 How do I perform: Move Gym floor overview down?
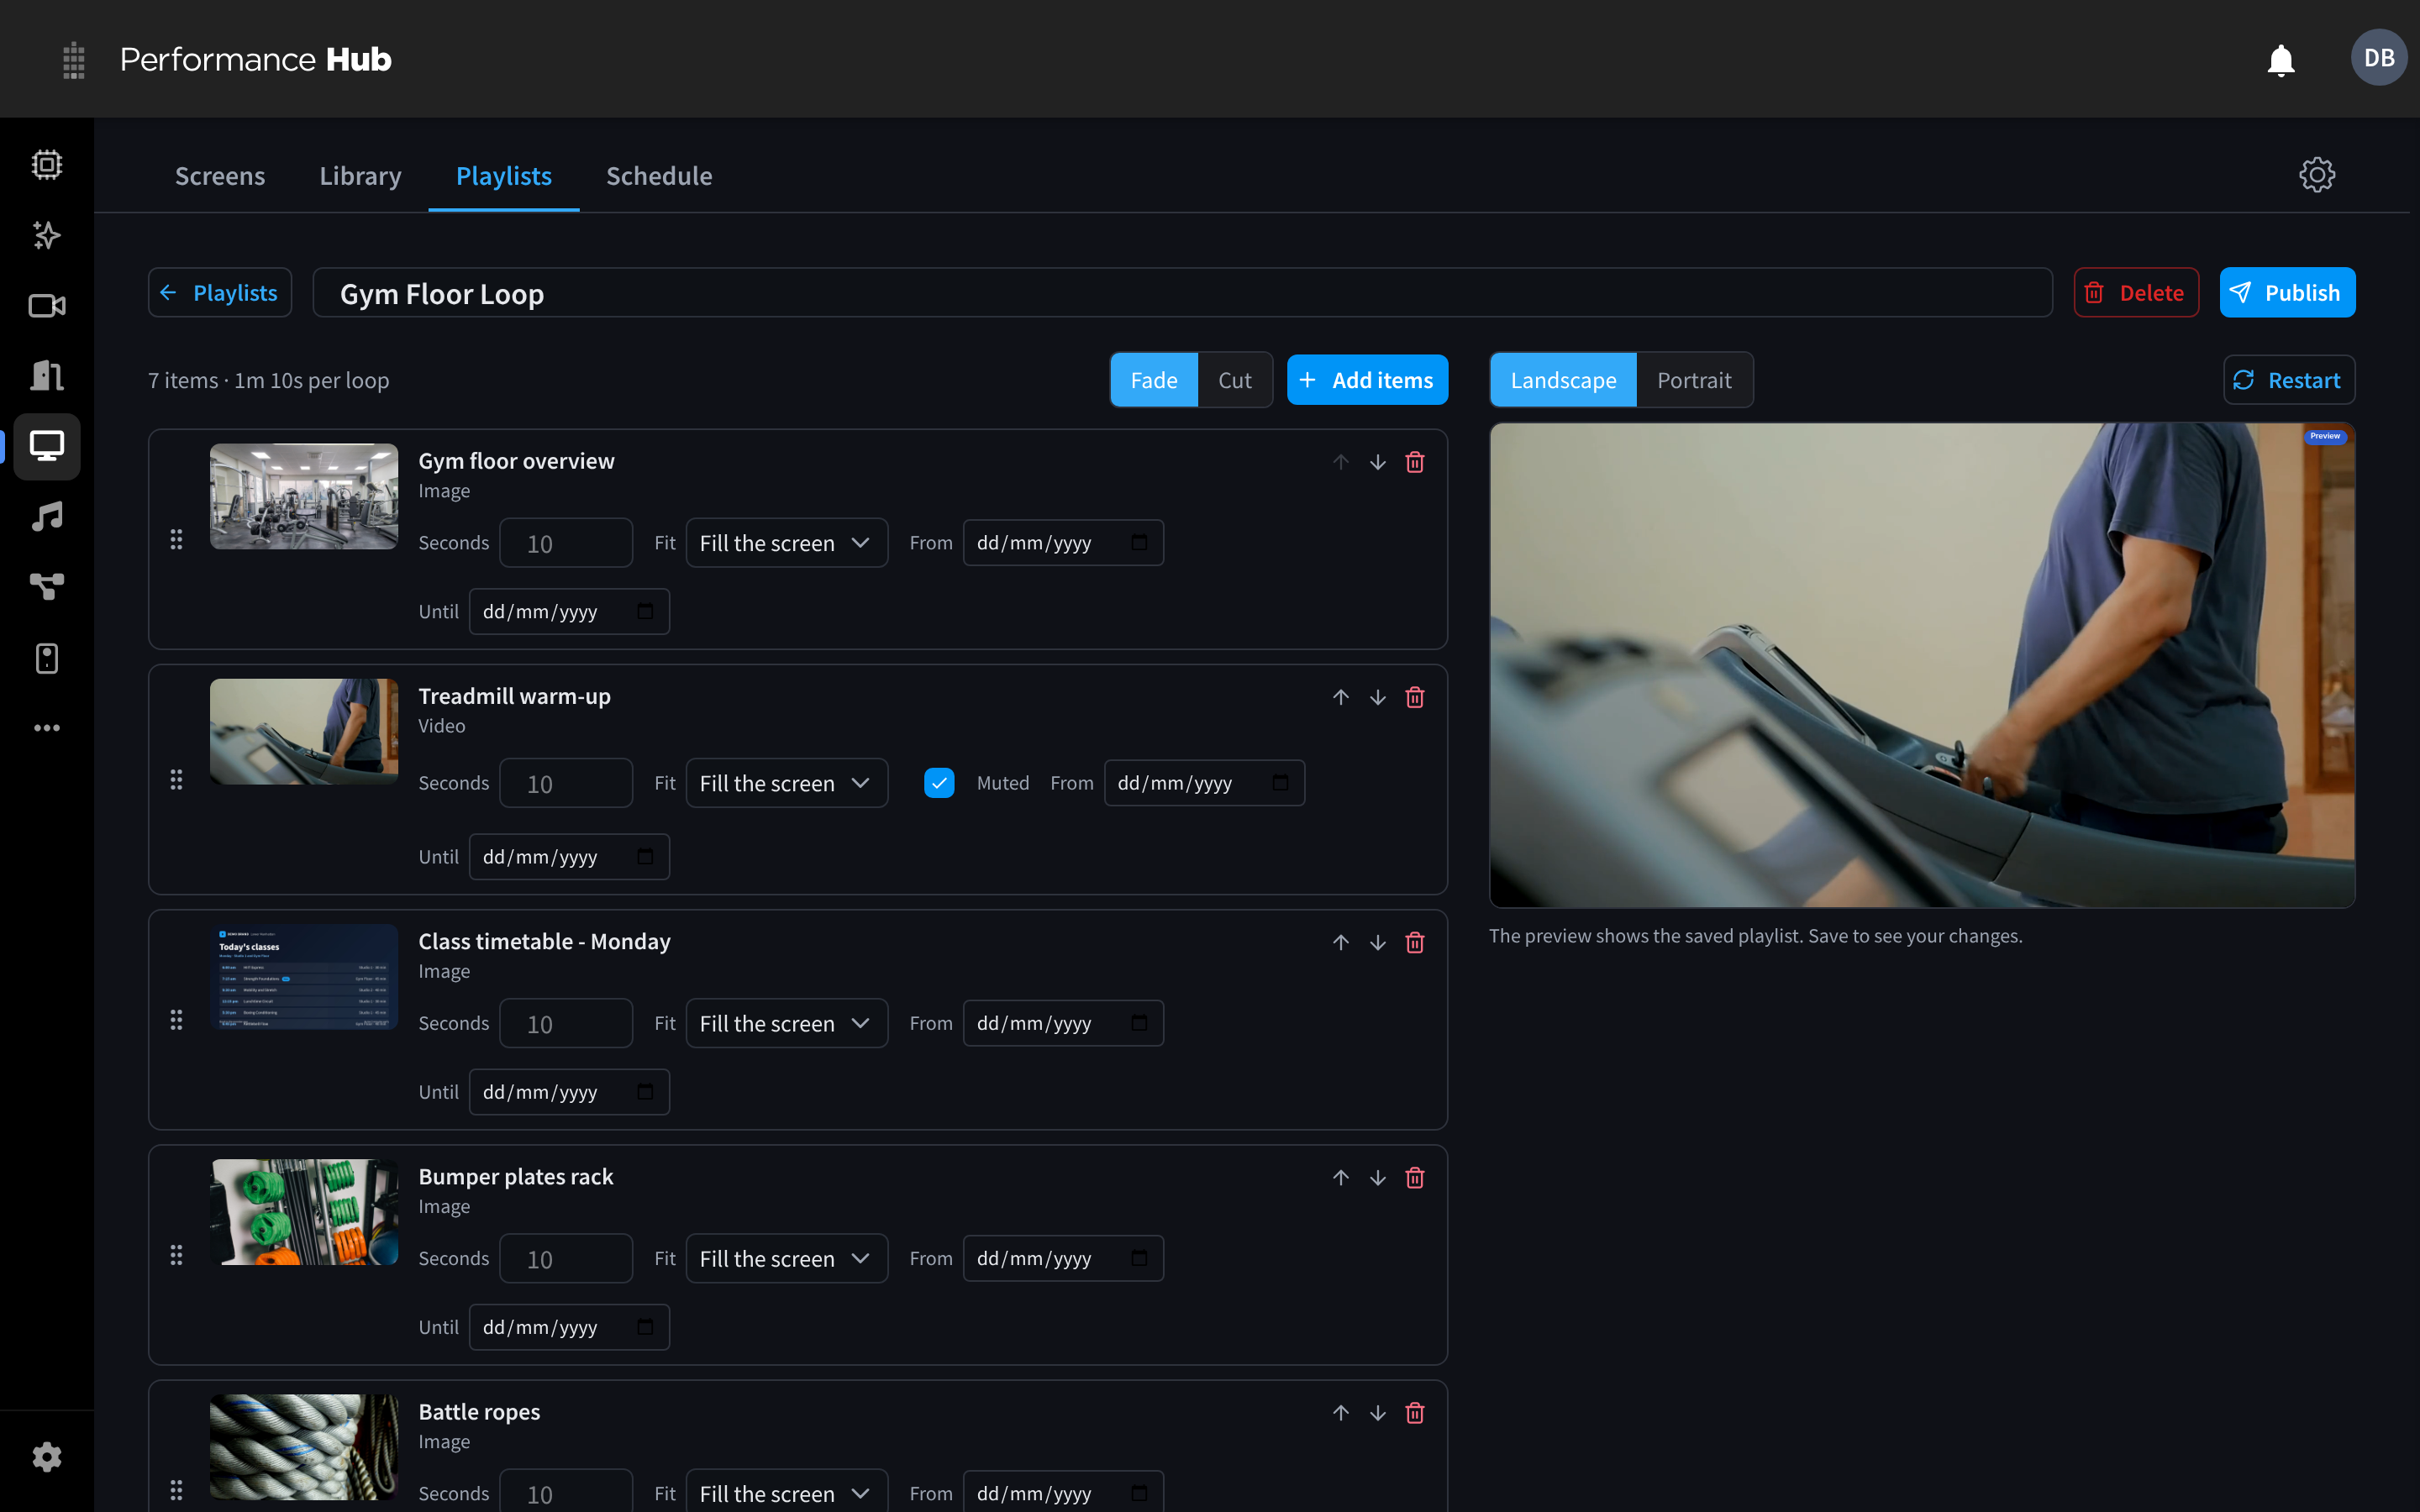1377,462
